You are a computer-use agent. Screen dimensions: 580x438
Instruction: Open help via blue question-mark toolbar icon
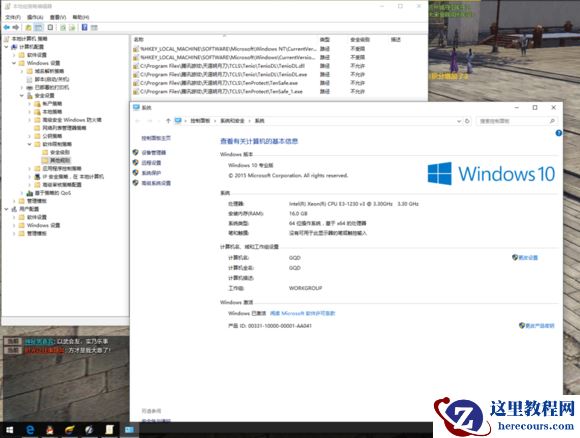[x=84, y=27]
